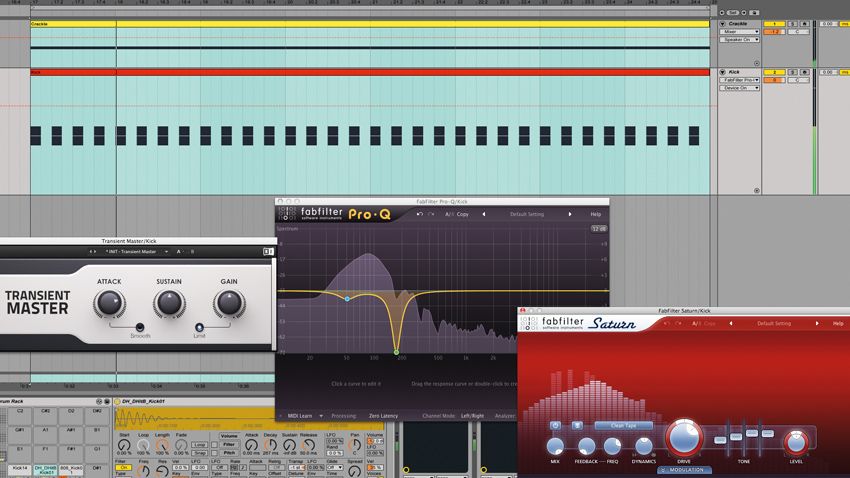Click the Saturn redo icon

click(x=678, y=323)
